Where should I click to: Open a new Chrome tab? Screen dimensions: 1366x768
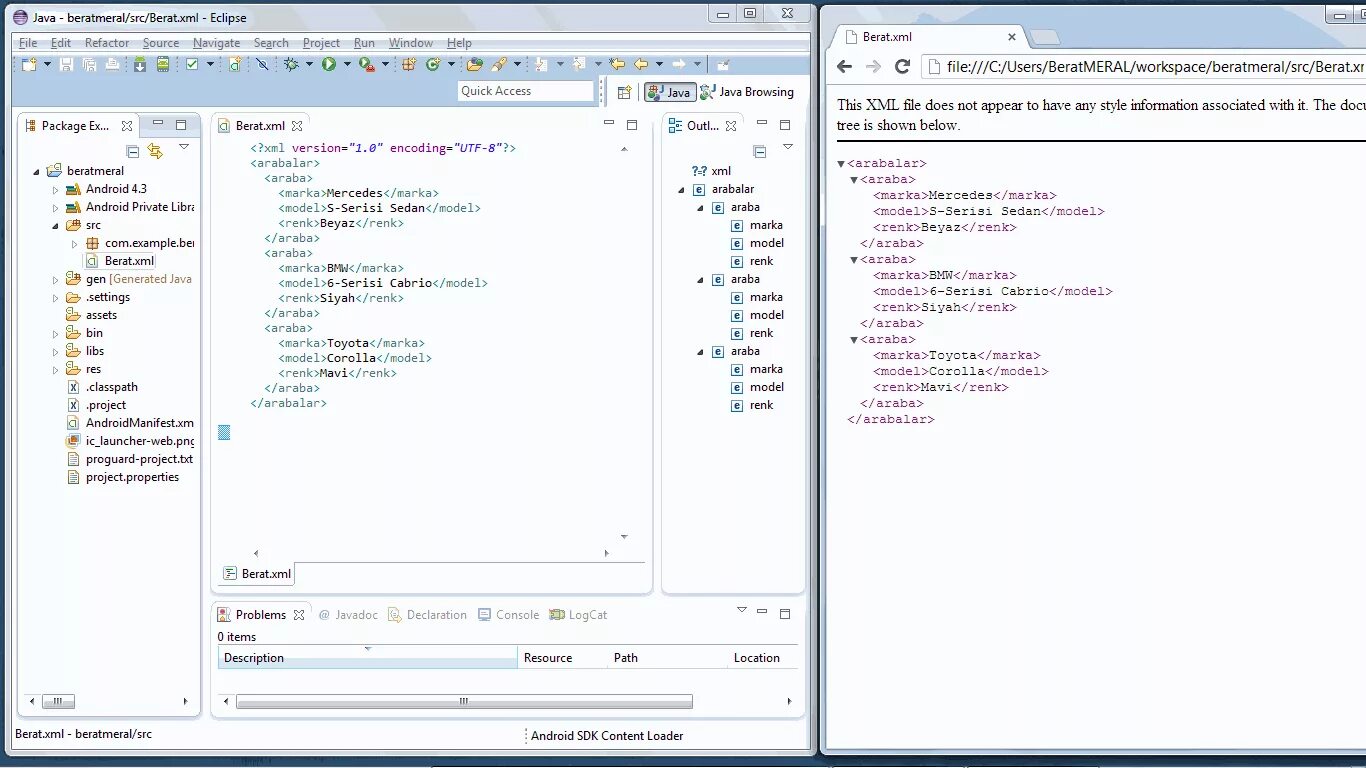[1045, 38]
